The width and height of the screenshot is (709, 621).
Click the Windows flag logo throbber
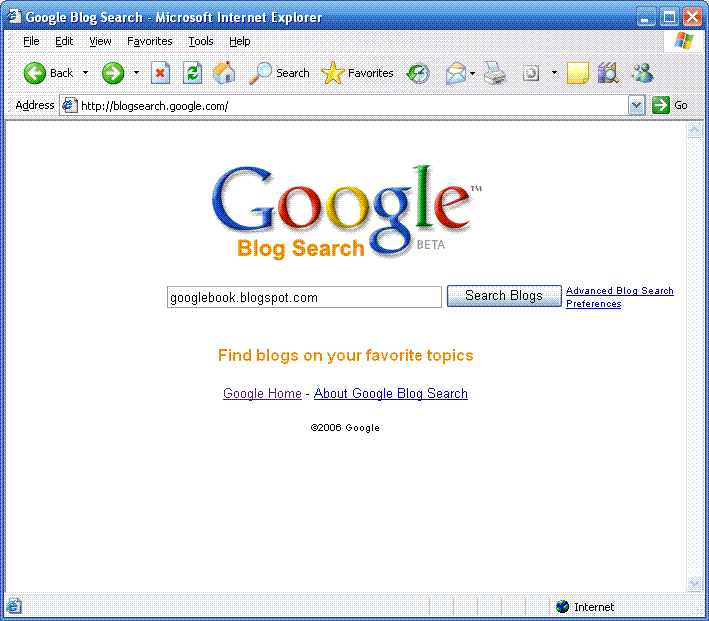(684, 41)
